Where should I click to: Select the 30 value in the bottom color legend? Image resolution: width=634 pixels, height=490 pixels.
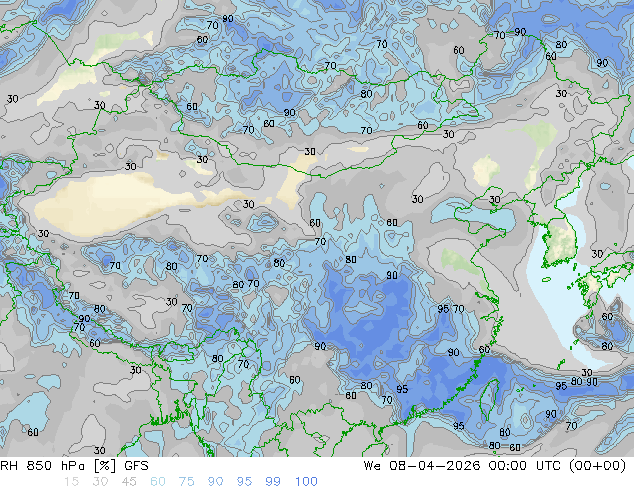click(x=100, y=482)
